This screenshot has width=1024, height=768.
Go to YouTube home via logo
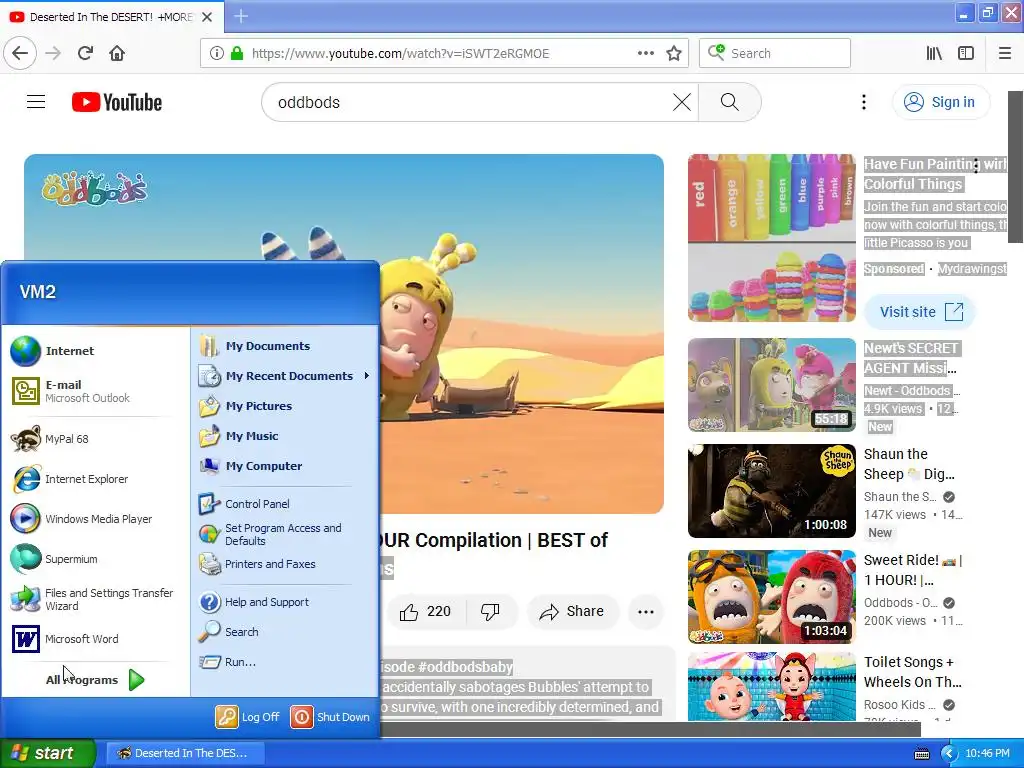[x=117, y=102]
